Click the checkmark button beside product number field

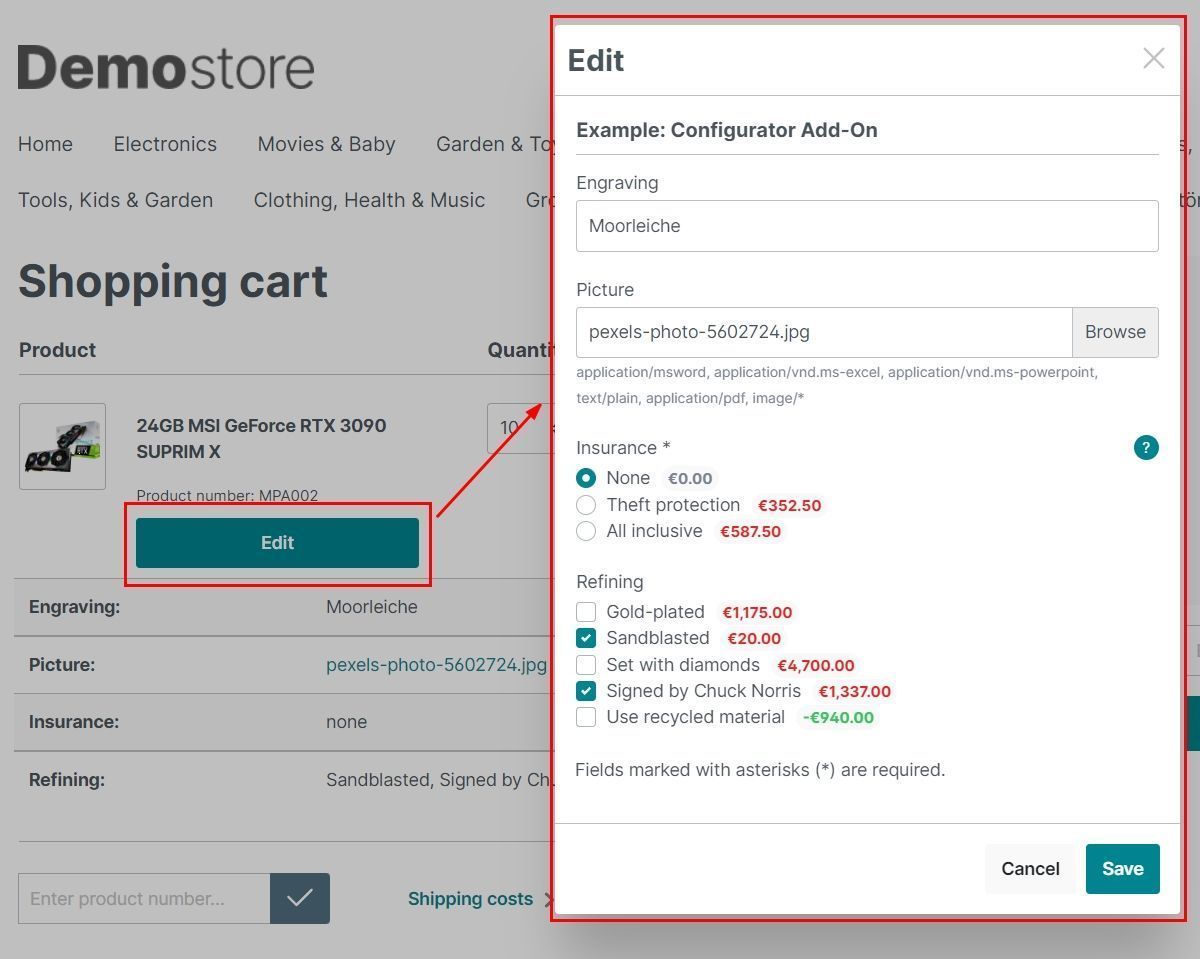[299, 898]
